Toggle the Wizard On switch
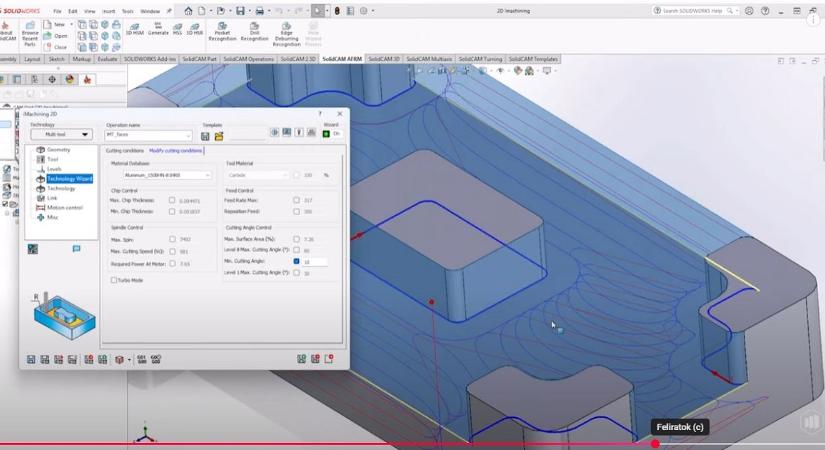 coord(331,134)
